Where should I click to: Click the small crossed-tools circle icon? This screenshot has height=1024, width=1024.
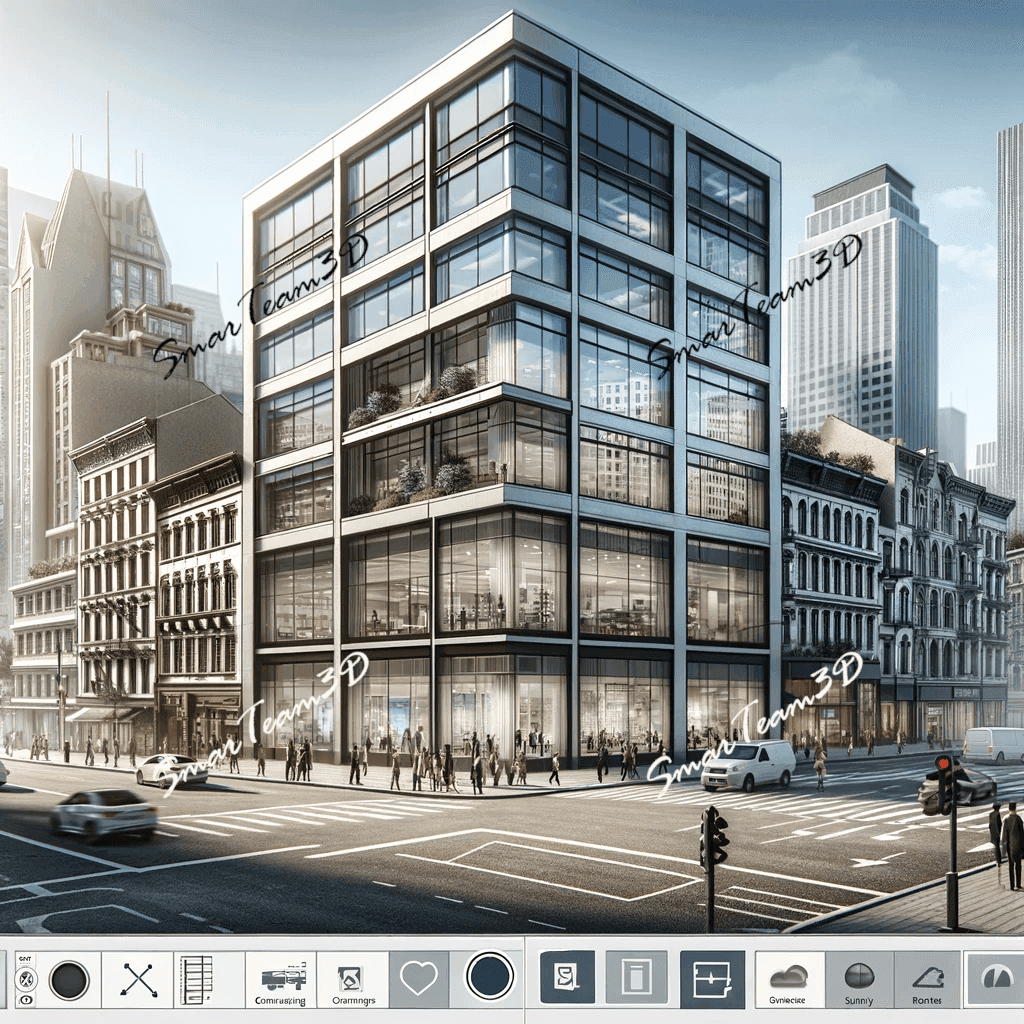pyautogui.click(x=26, y=979)
